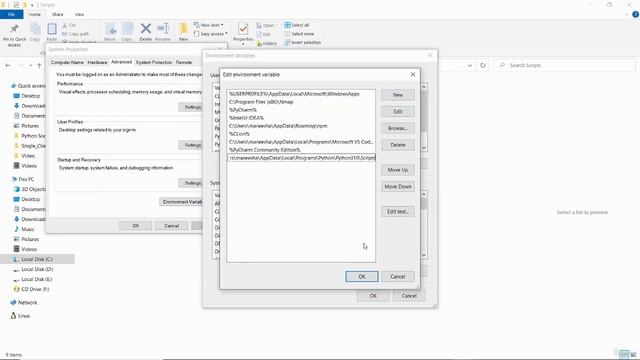
Task: Open System Protection tab in System Properties
Action: pyautogui.click(x=154, y=62)
